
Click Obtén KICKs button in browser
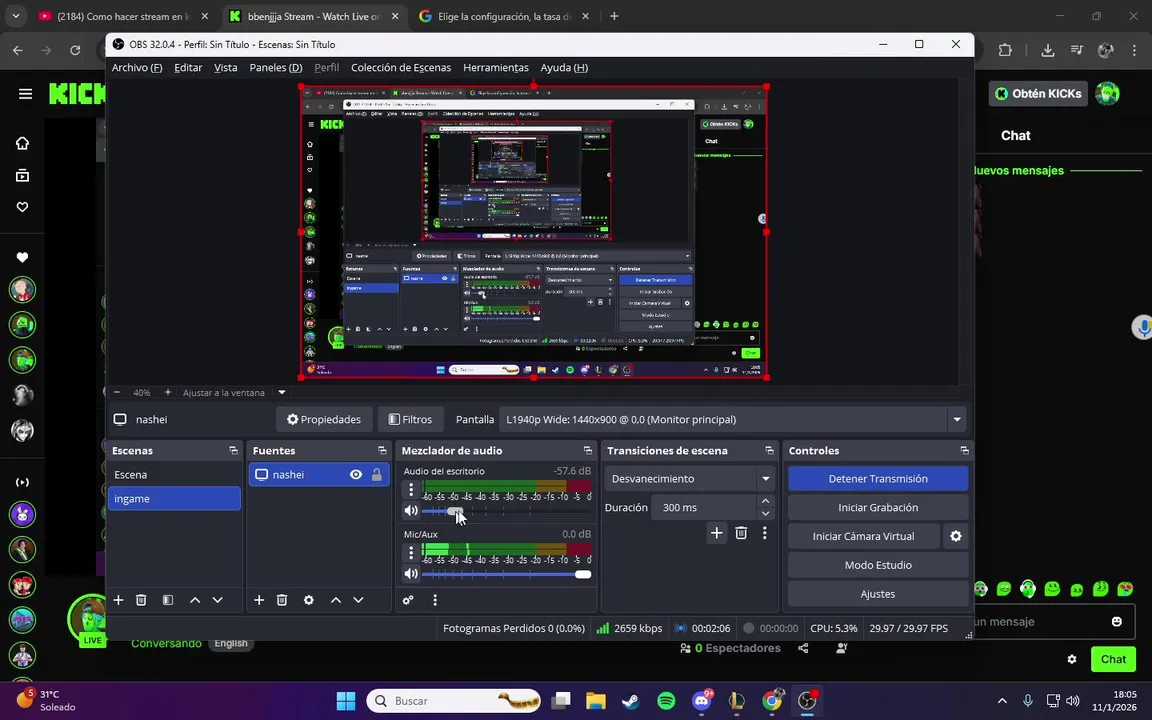1038,93
